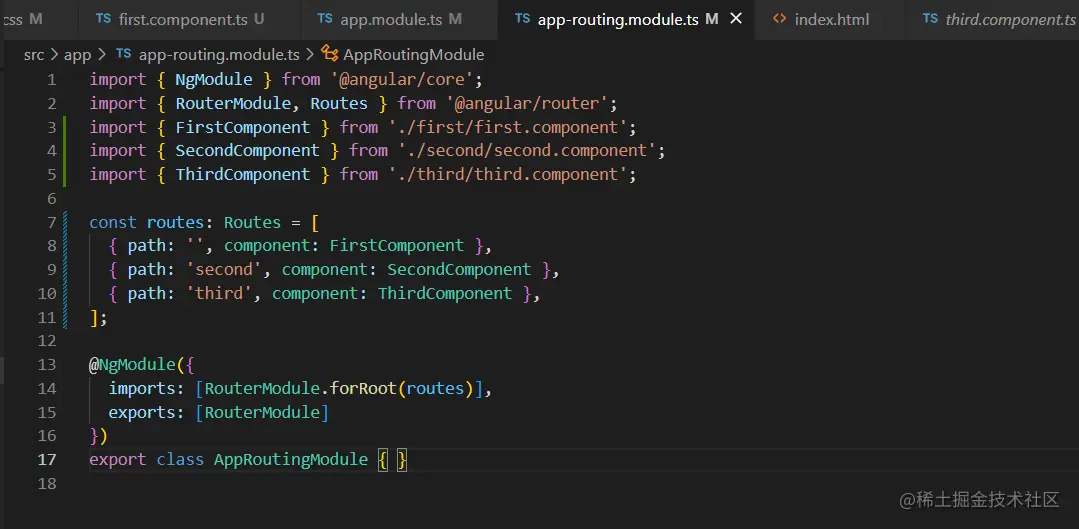The image size is (1079, 529).
Task: Click line number 7 in the gutter
Action: (52, 222)
